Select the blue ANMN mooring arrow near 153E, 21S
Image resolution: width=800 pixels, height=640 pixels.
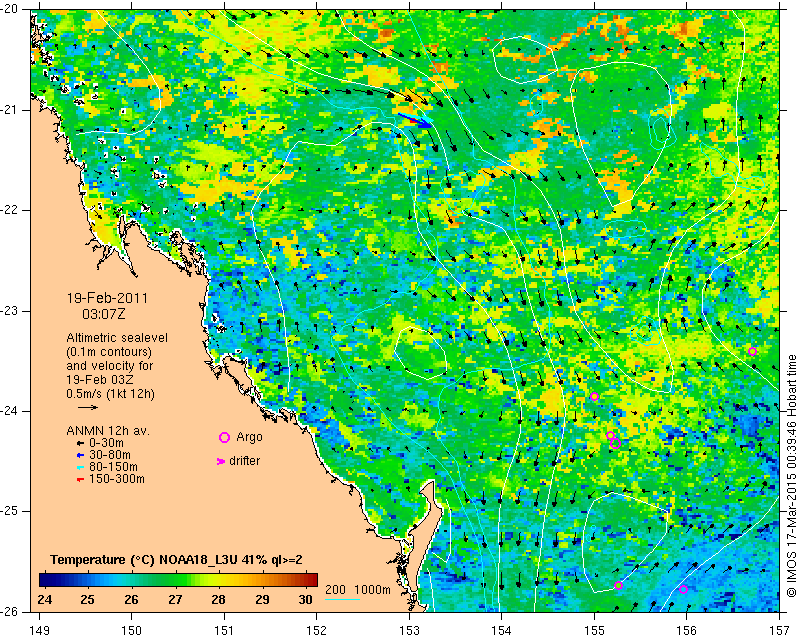pyautogui.click(x=415, y=120)
